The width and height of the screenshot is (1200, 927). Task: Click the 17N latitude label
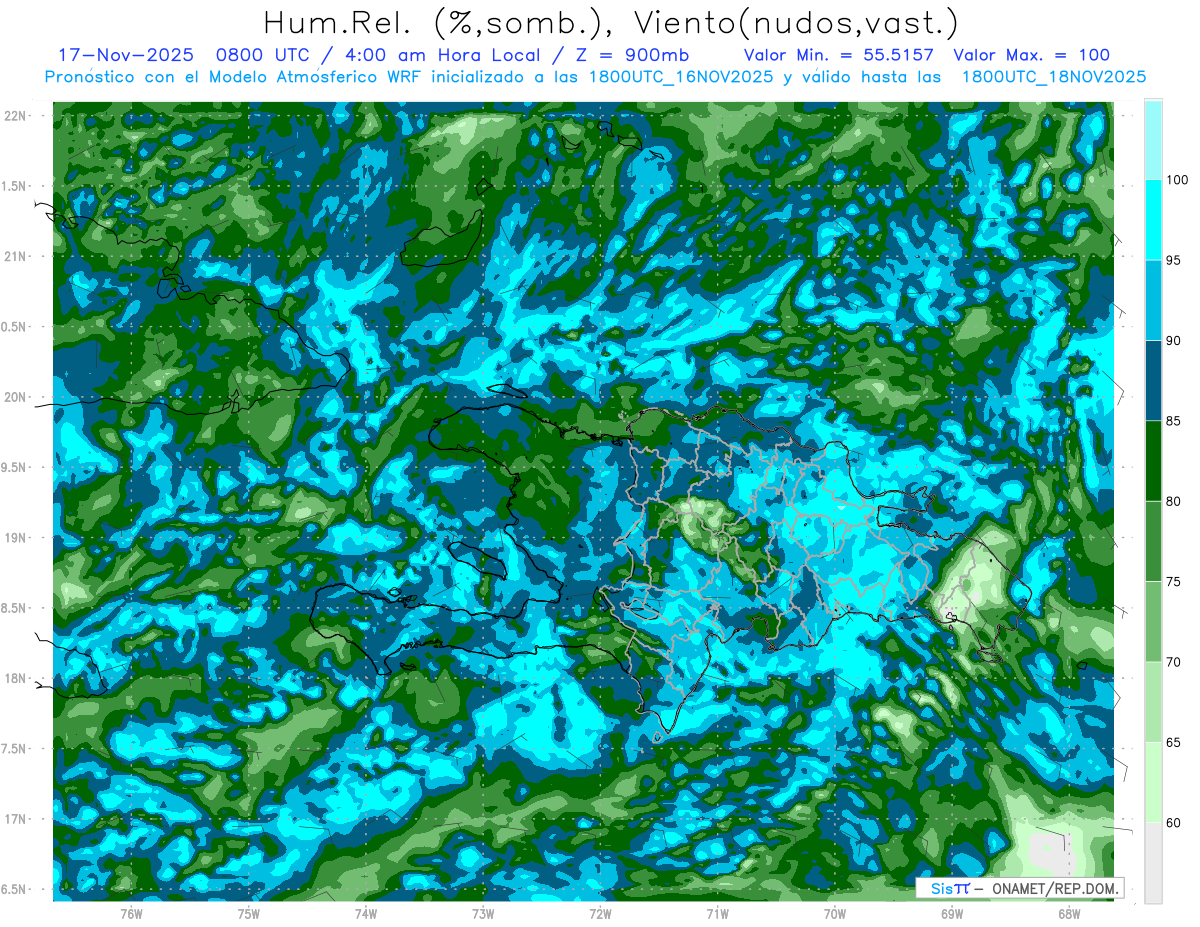(x=15, y=819)
